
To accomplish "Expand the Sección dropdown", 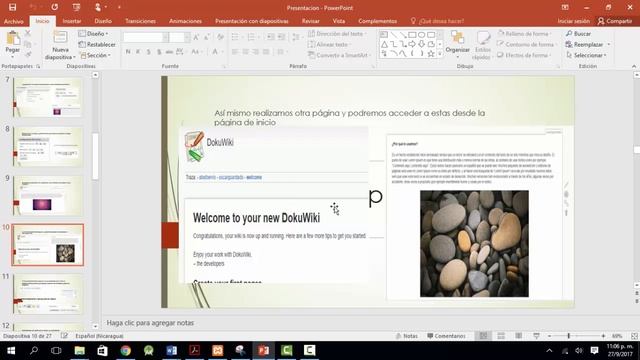I will (96, 55).
